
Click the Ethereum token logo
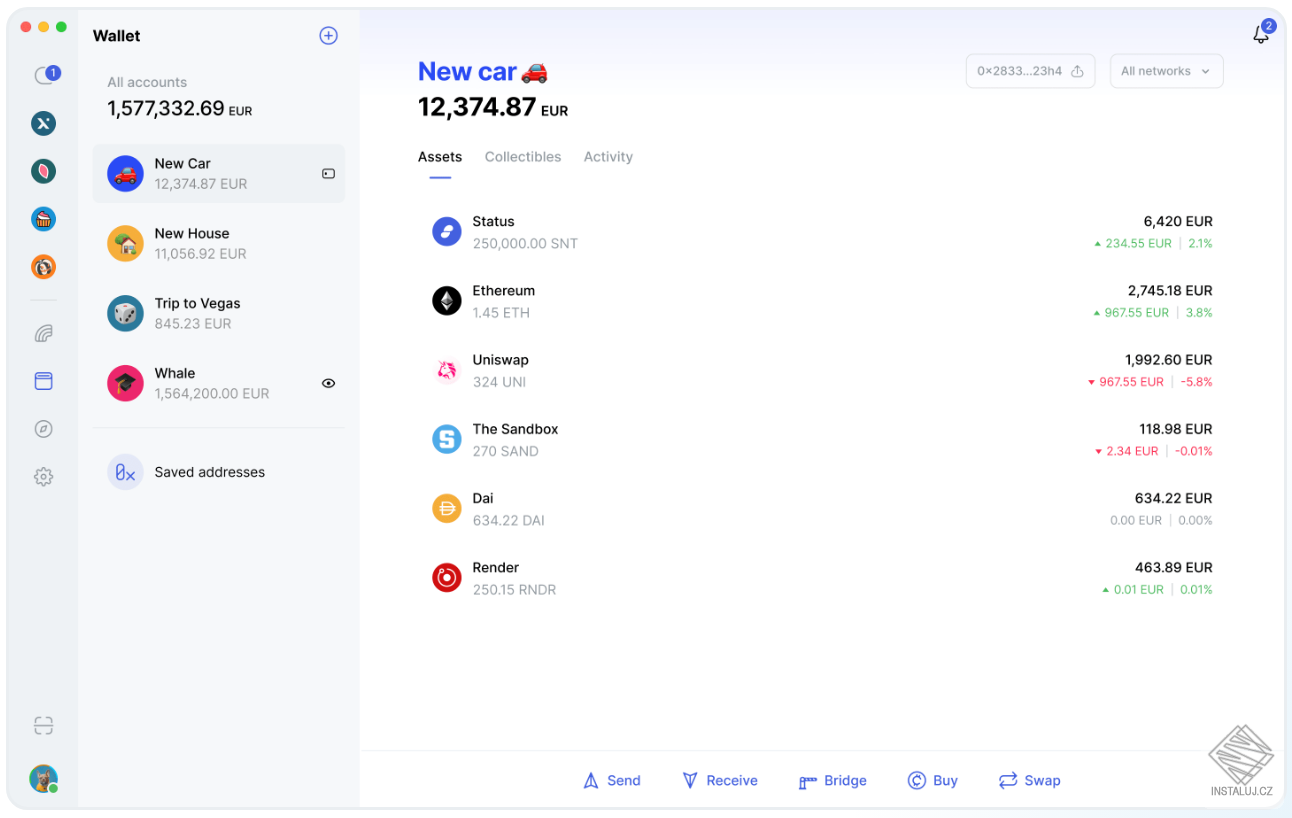446,301
